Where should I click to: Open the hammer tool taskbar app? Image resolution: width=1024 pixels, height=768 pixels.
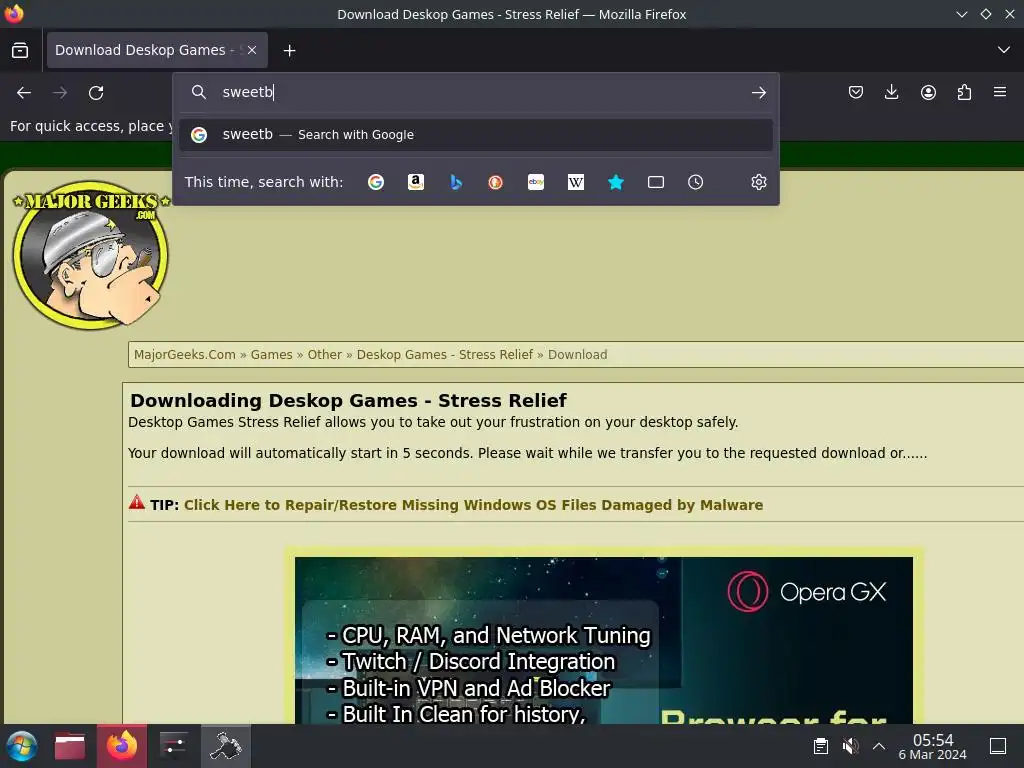(225, 746)
